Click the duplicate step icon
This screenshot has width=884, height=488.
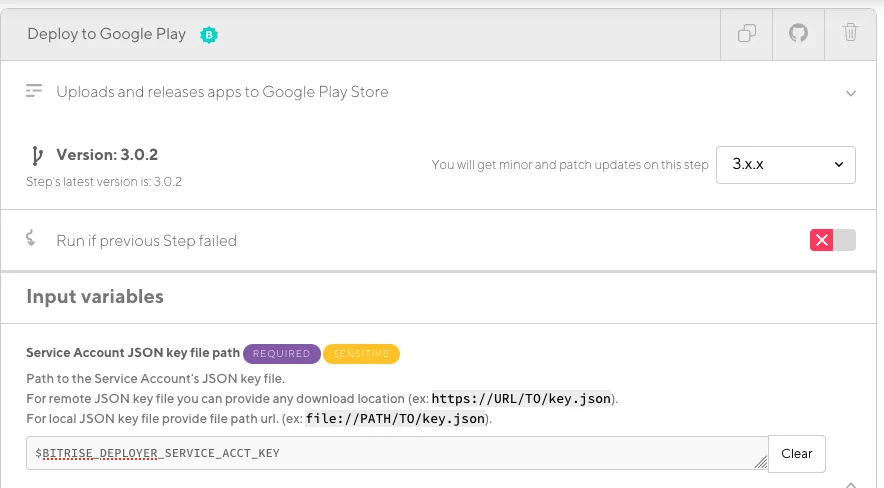747,34
